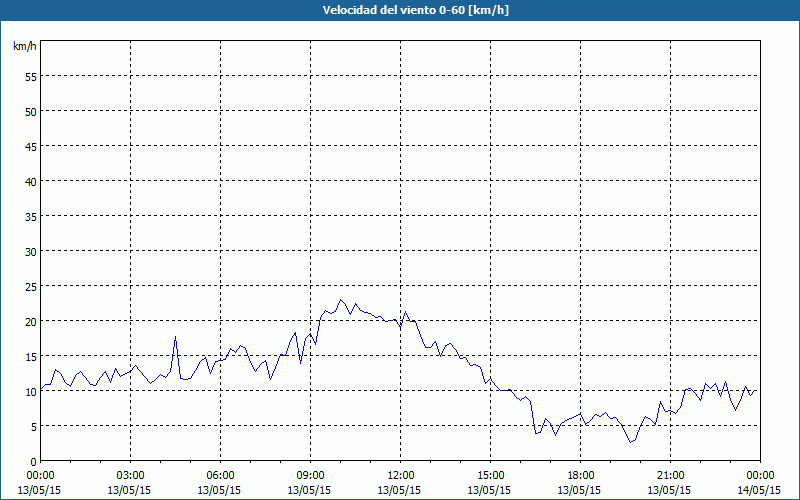Click the '00:00' label above date 13/05/15
Viewport: 800px width, 500px height.
coord(40,476)
